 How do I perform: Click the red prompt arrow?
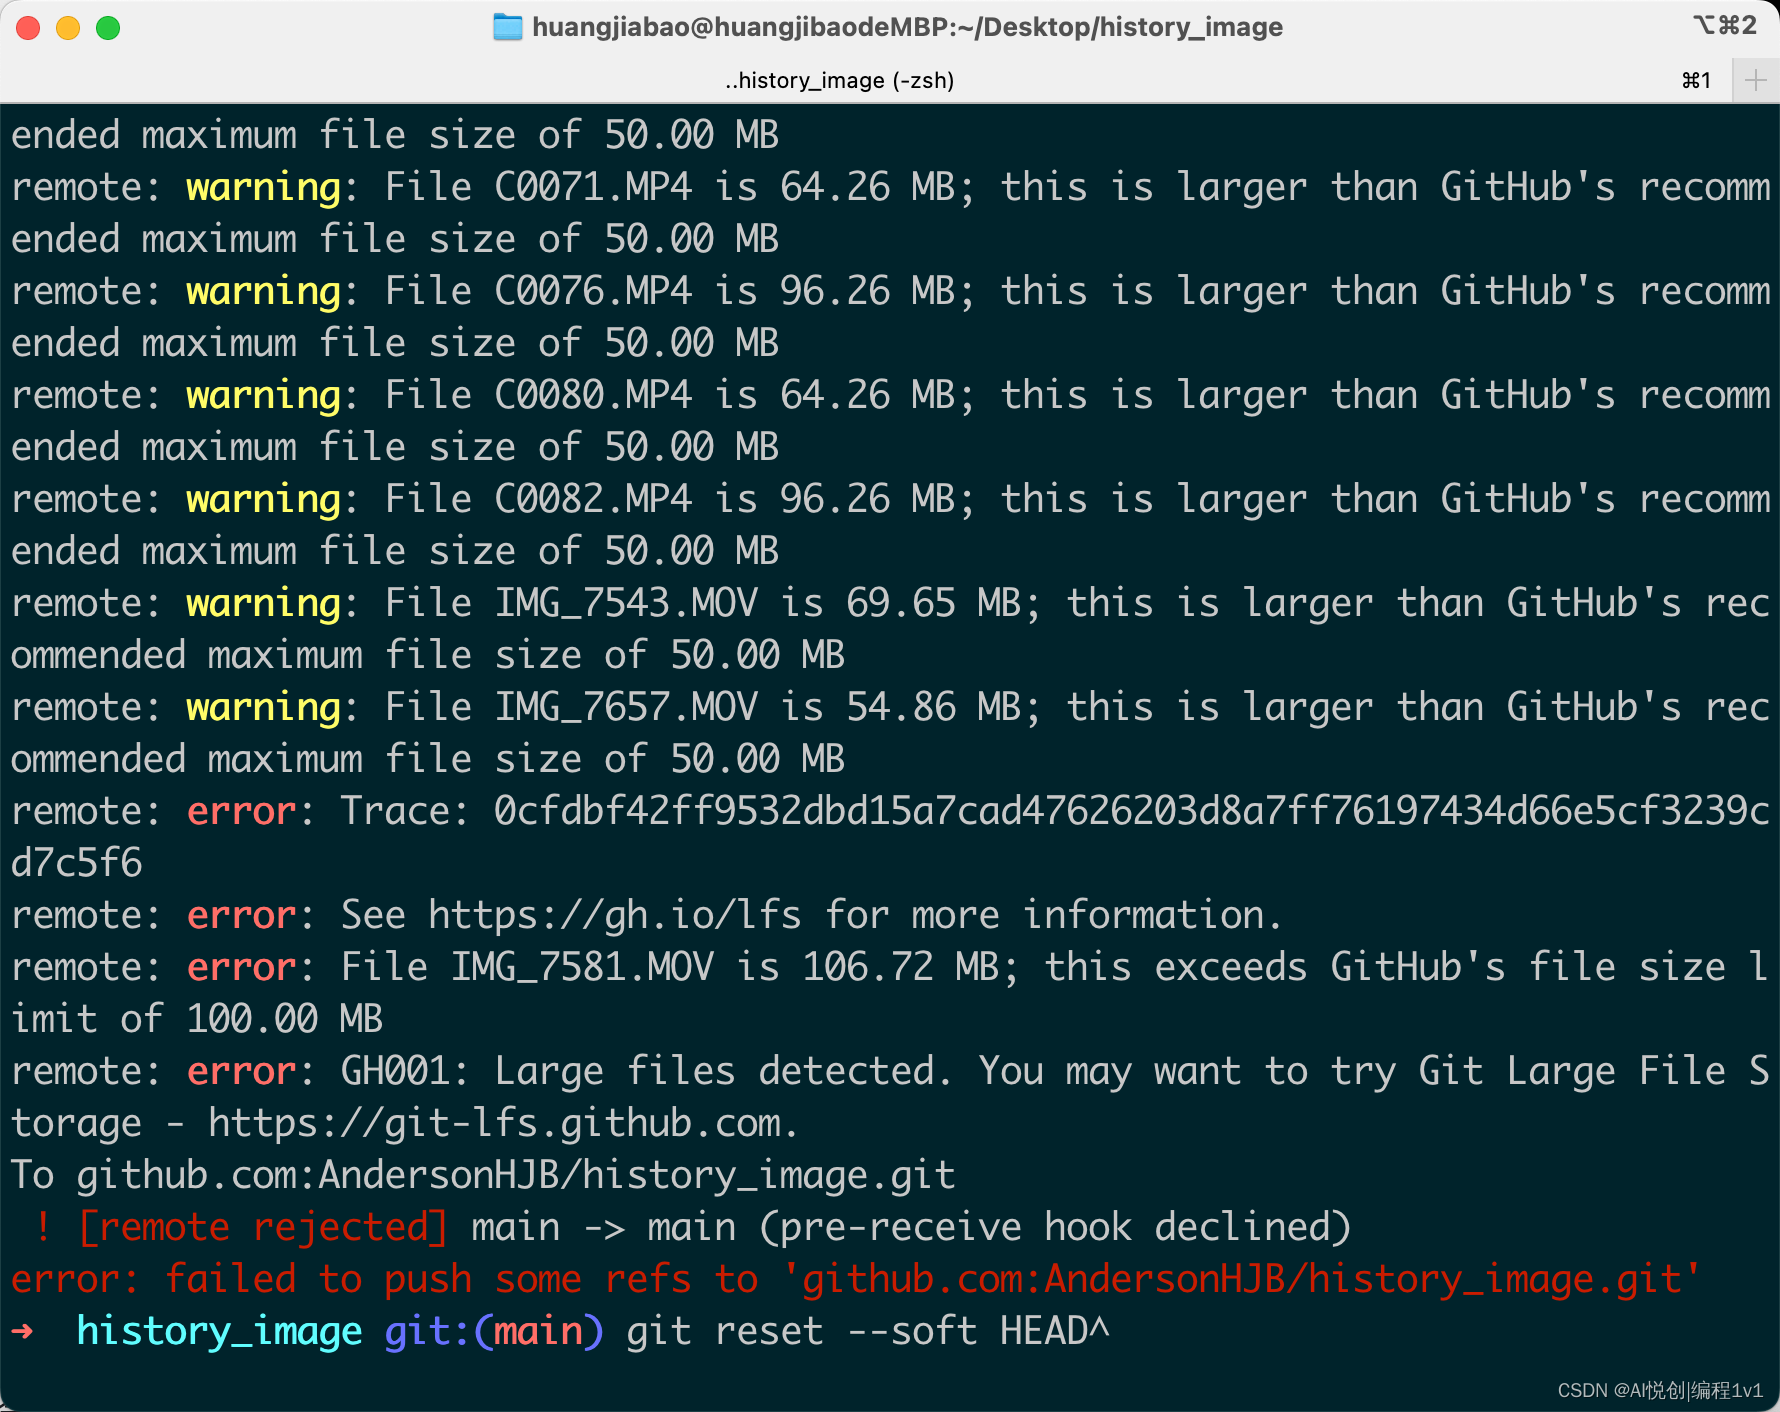click(x=23, y=1331)
